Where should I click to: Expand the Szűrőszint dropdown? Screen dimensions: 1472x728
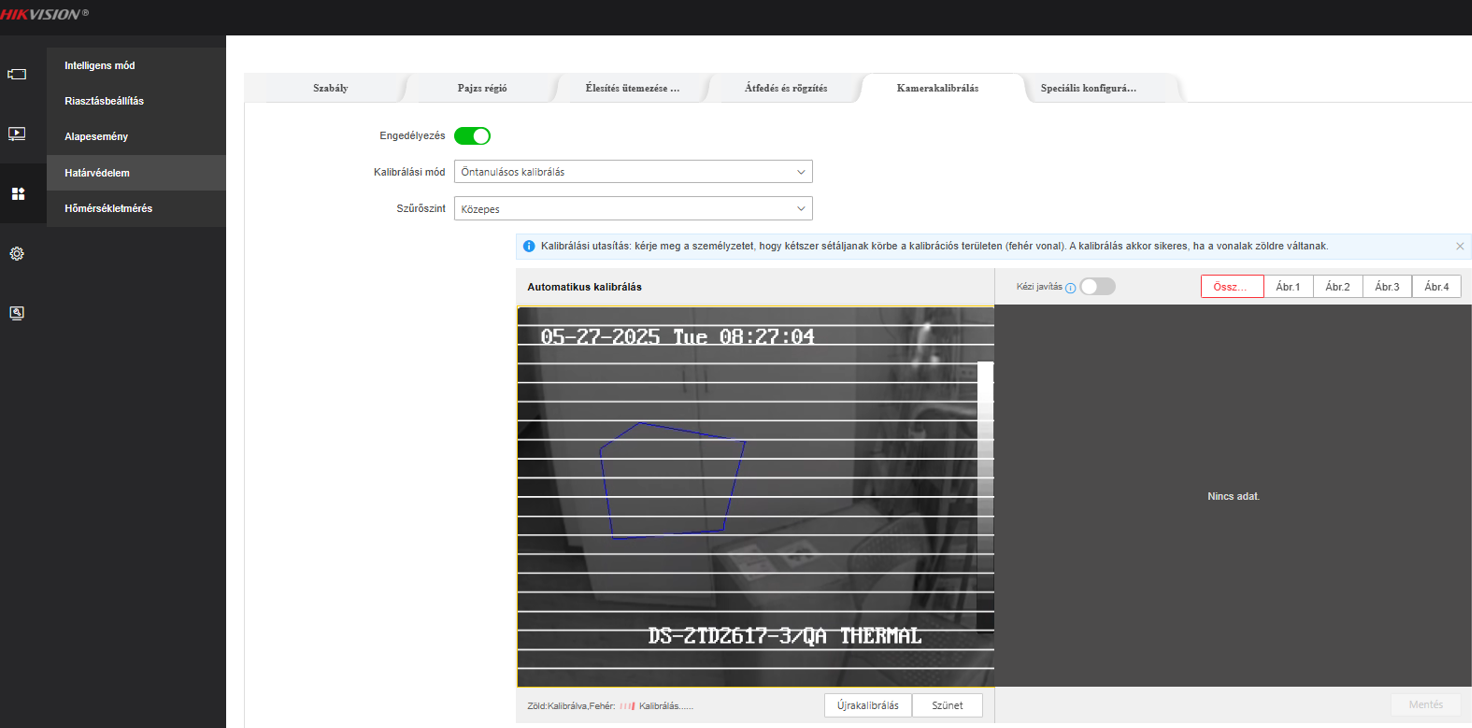pyautogui.click(x=633, y=209)
